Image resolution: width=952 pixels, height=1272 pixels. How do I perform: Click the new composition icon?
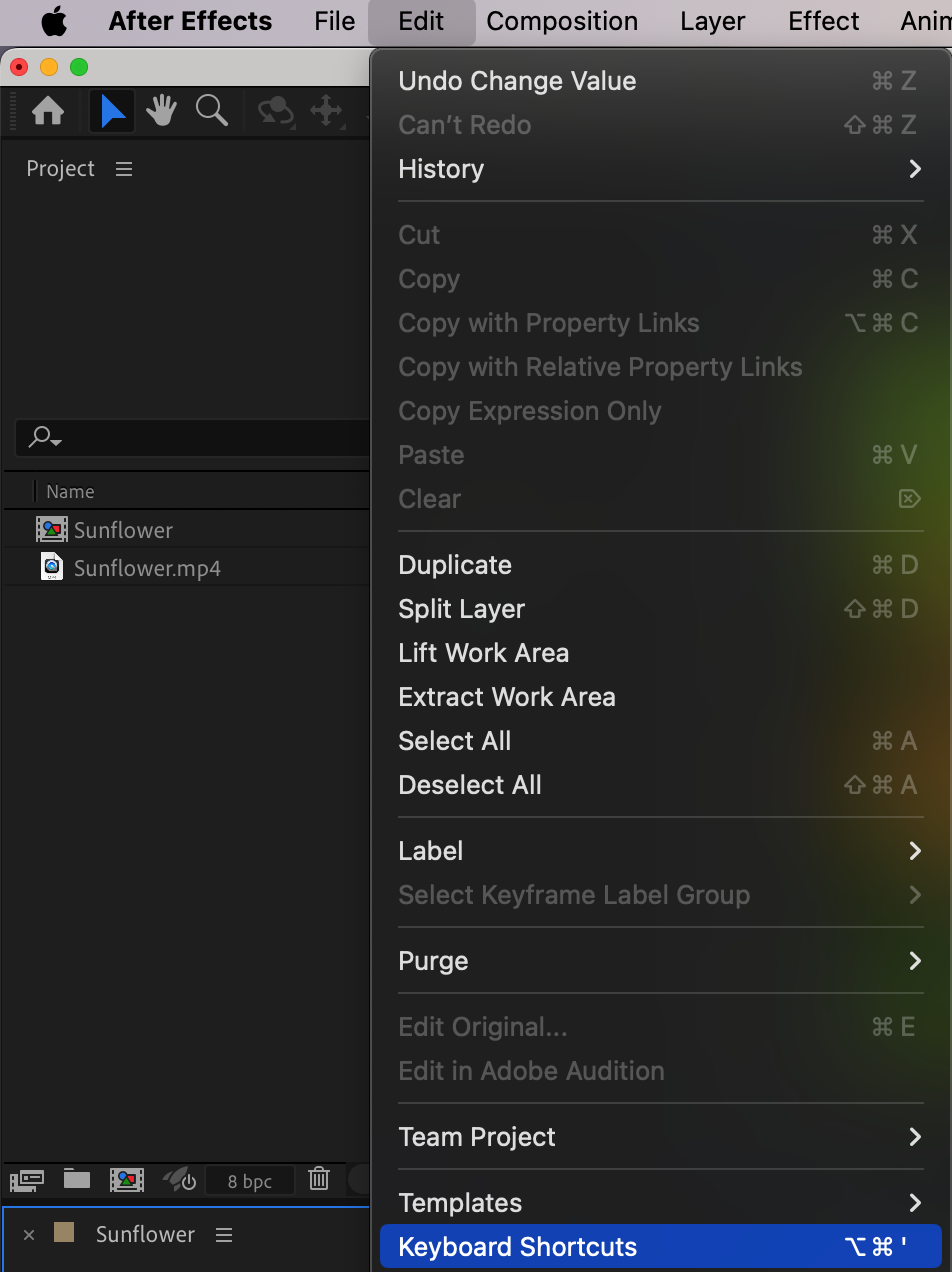tap(127, 1180)
